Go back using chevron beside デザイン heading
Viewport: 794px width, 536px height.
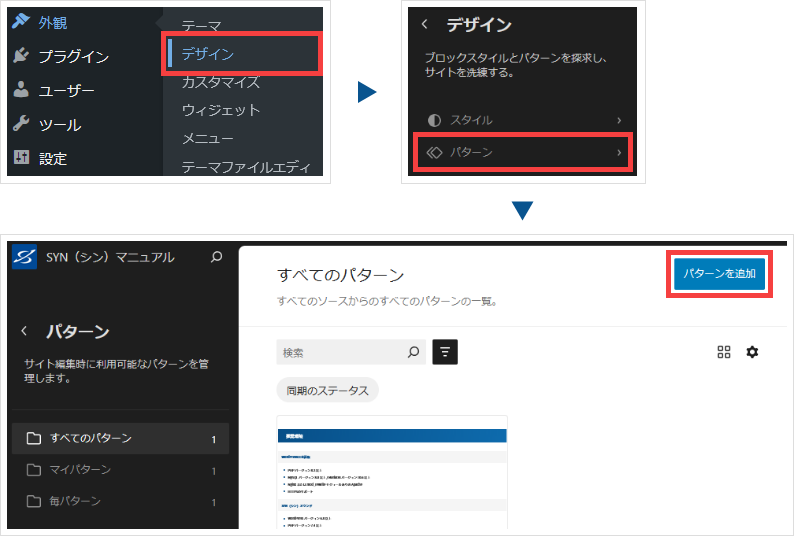click(x=424, y=24)
